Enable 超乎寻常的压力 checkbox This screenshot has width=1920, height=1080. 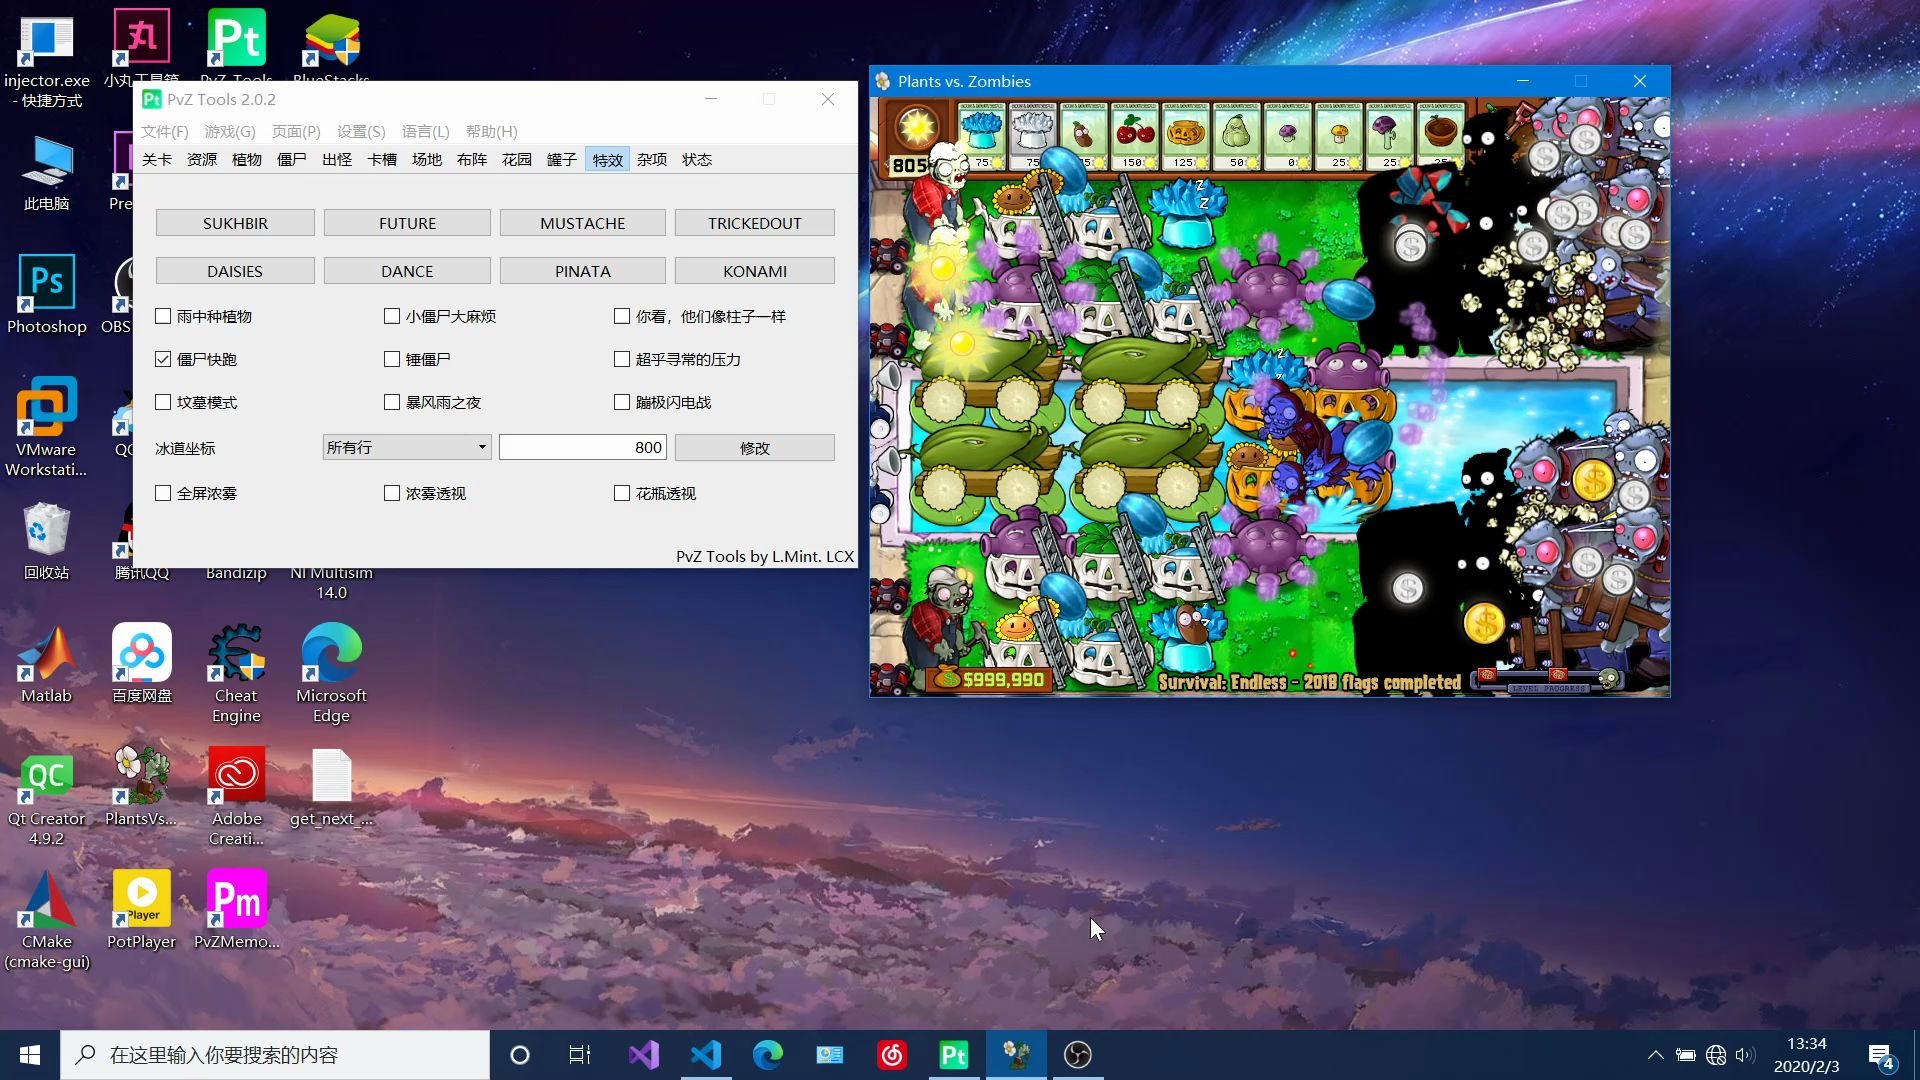622,359
